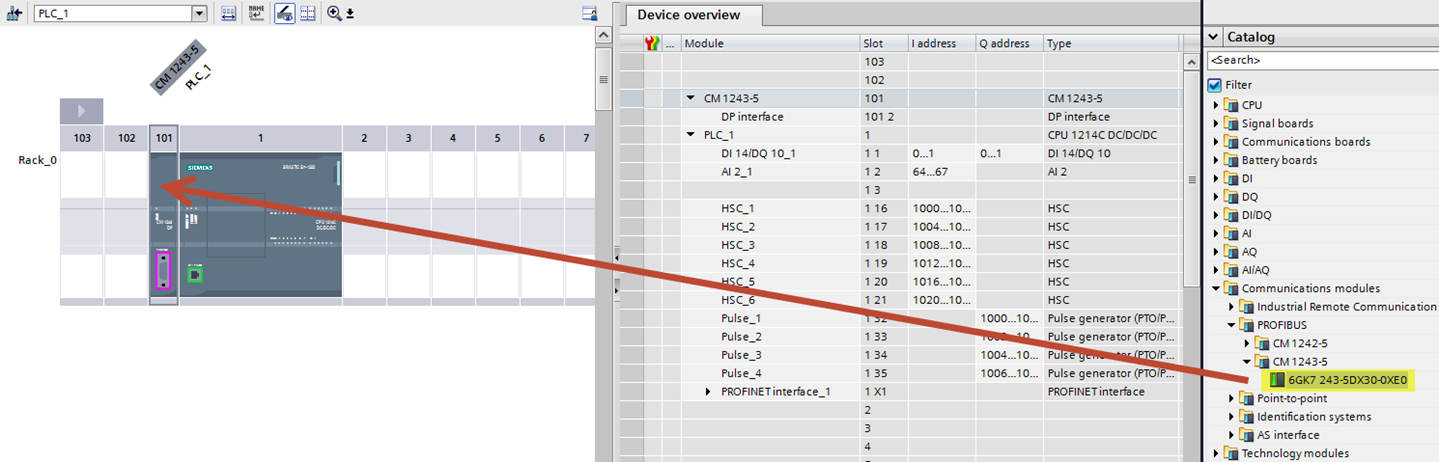This screenshot has width=1439, height=462.
Task: Expand the AQ catalog folder
Action: pos(1217,252)
